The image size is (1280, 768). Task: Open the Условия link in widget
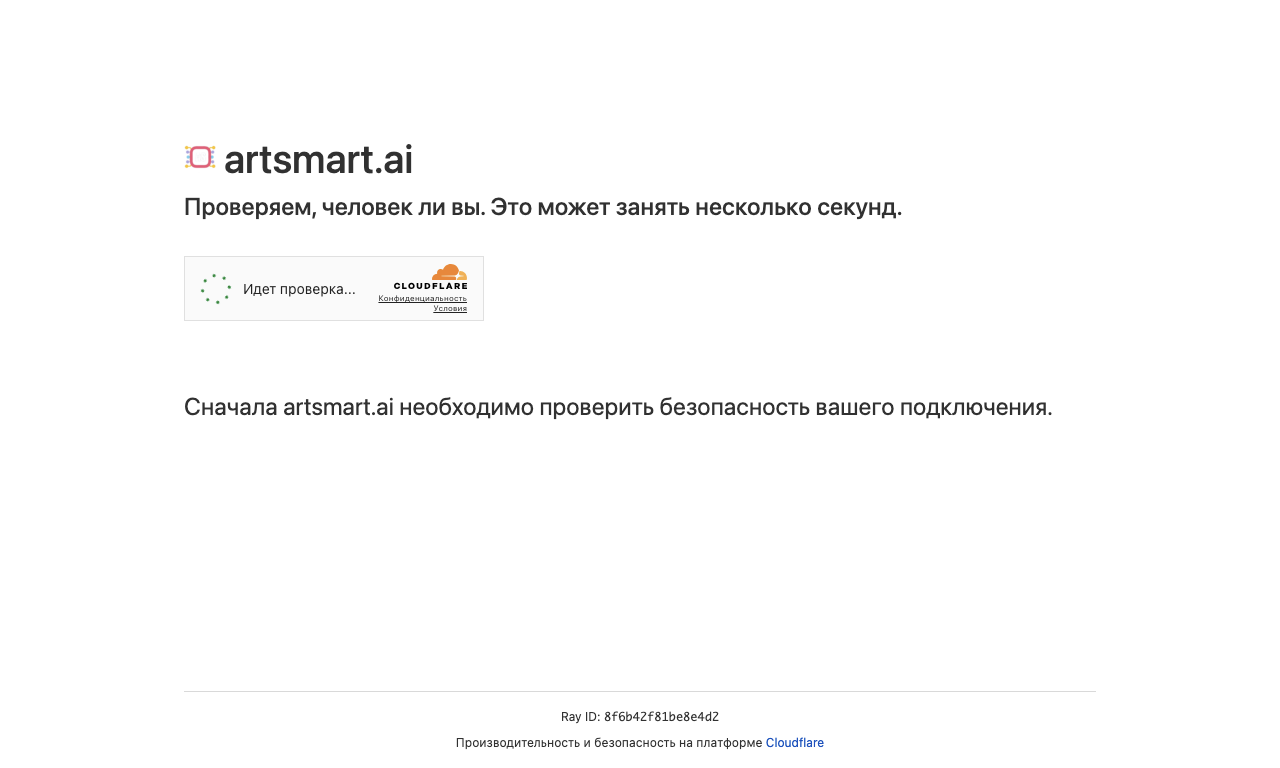(x=450, y=308)
